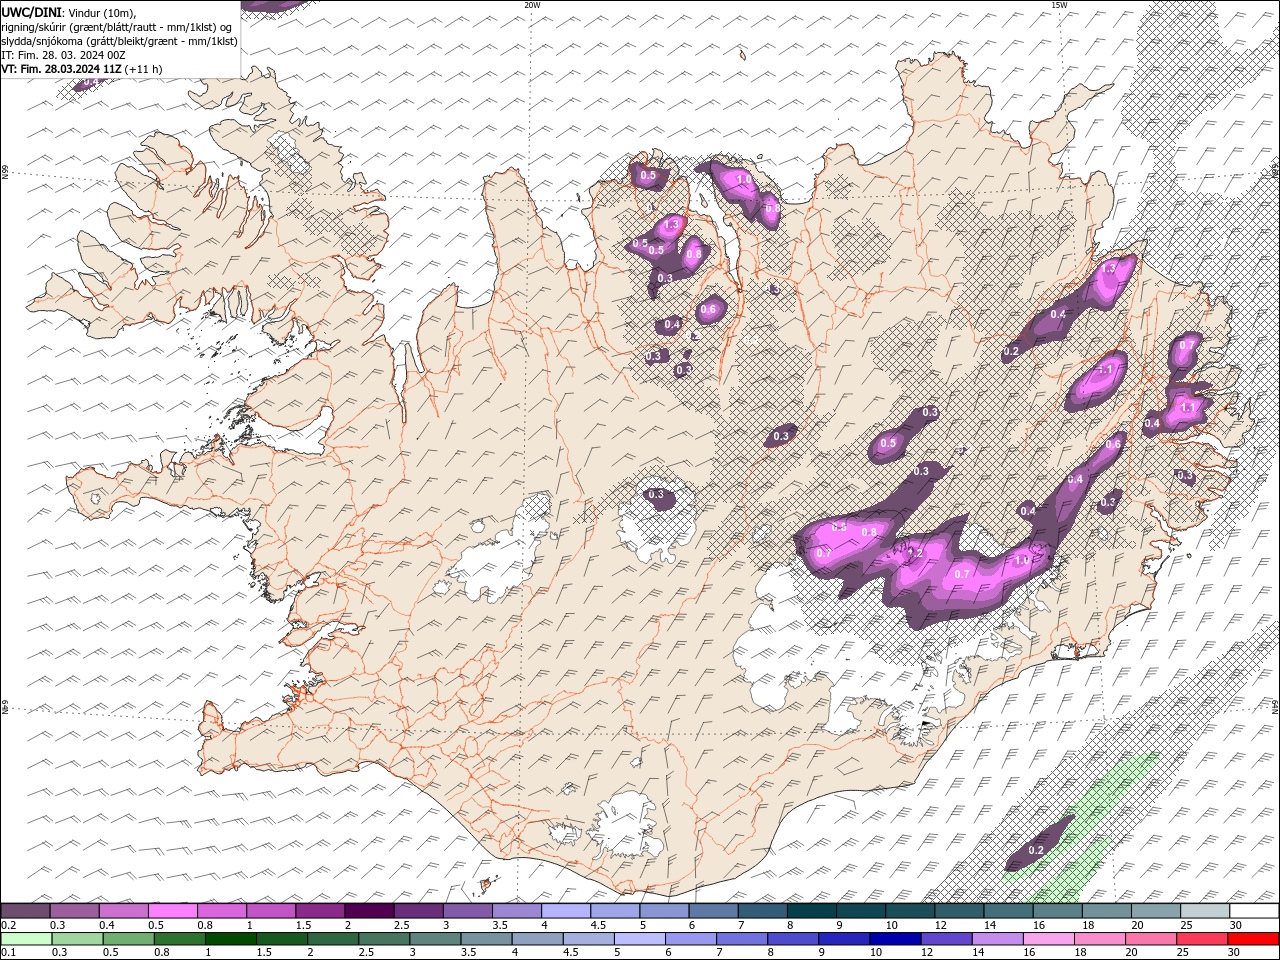The width and height of the screenshot is (1280, 960).
Task: Select the 1.5 magenta swatch in the purple legend row
Action: coord(320,911)
